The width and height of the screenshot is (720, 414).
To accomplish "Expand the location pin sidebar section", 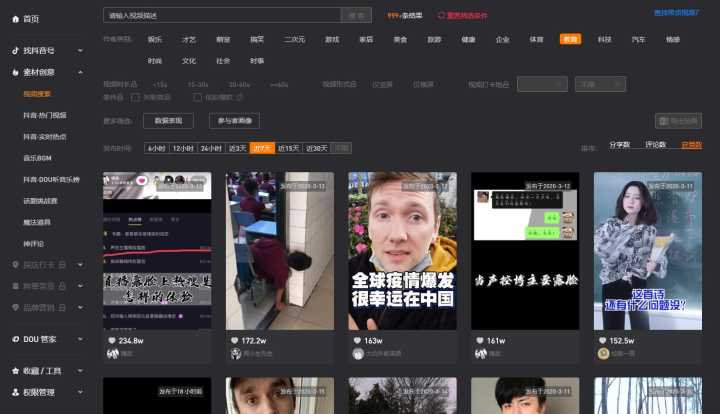I will tap(80, 265).
